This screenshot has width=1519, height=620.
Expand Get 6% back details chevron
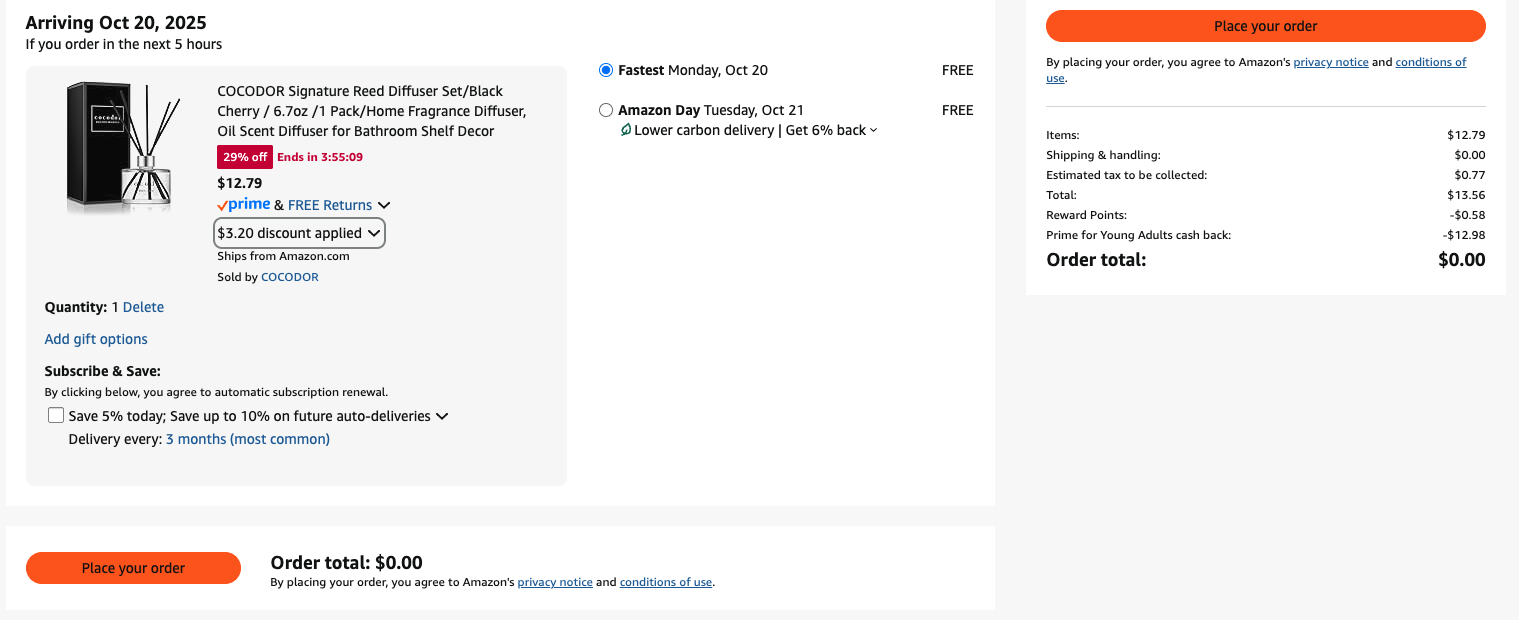point(873,130)
